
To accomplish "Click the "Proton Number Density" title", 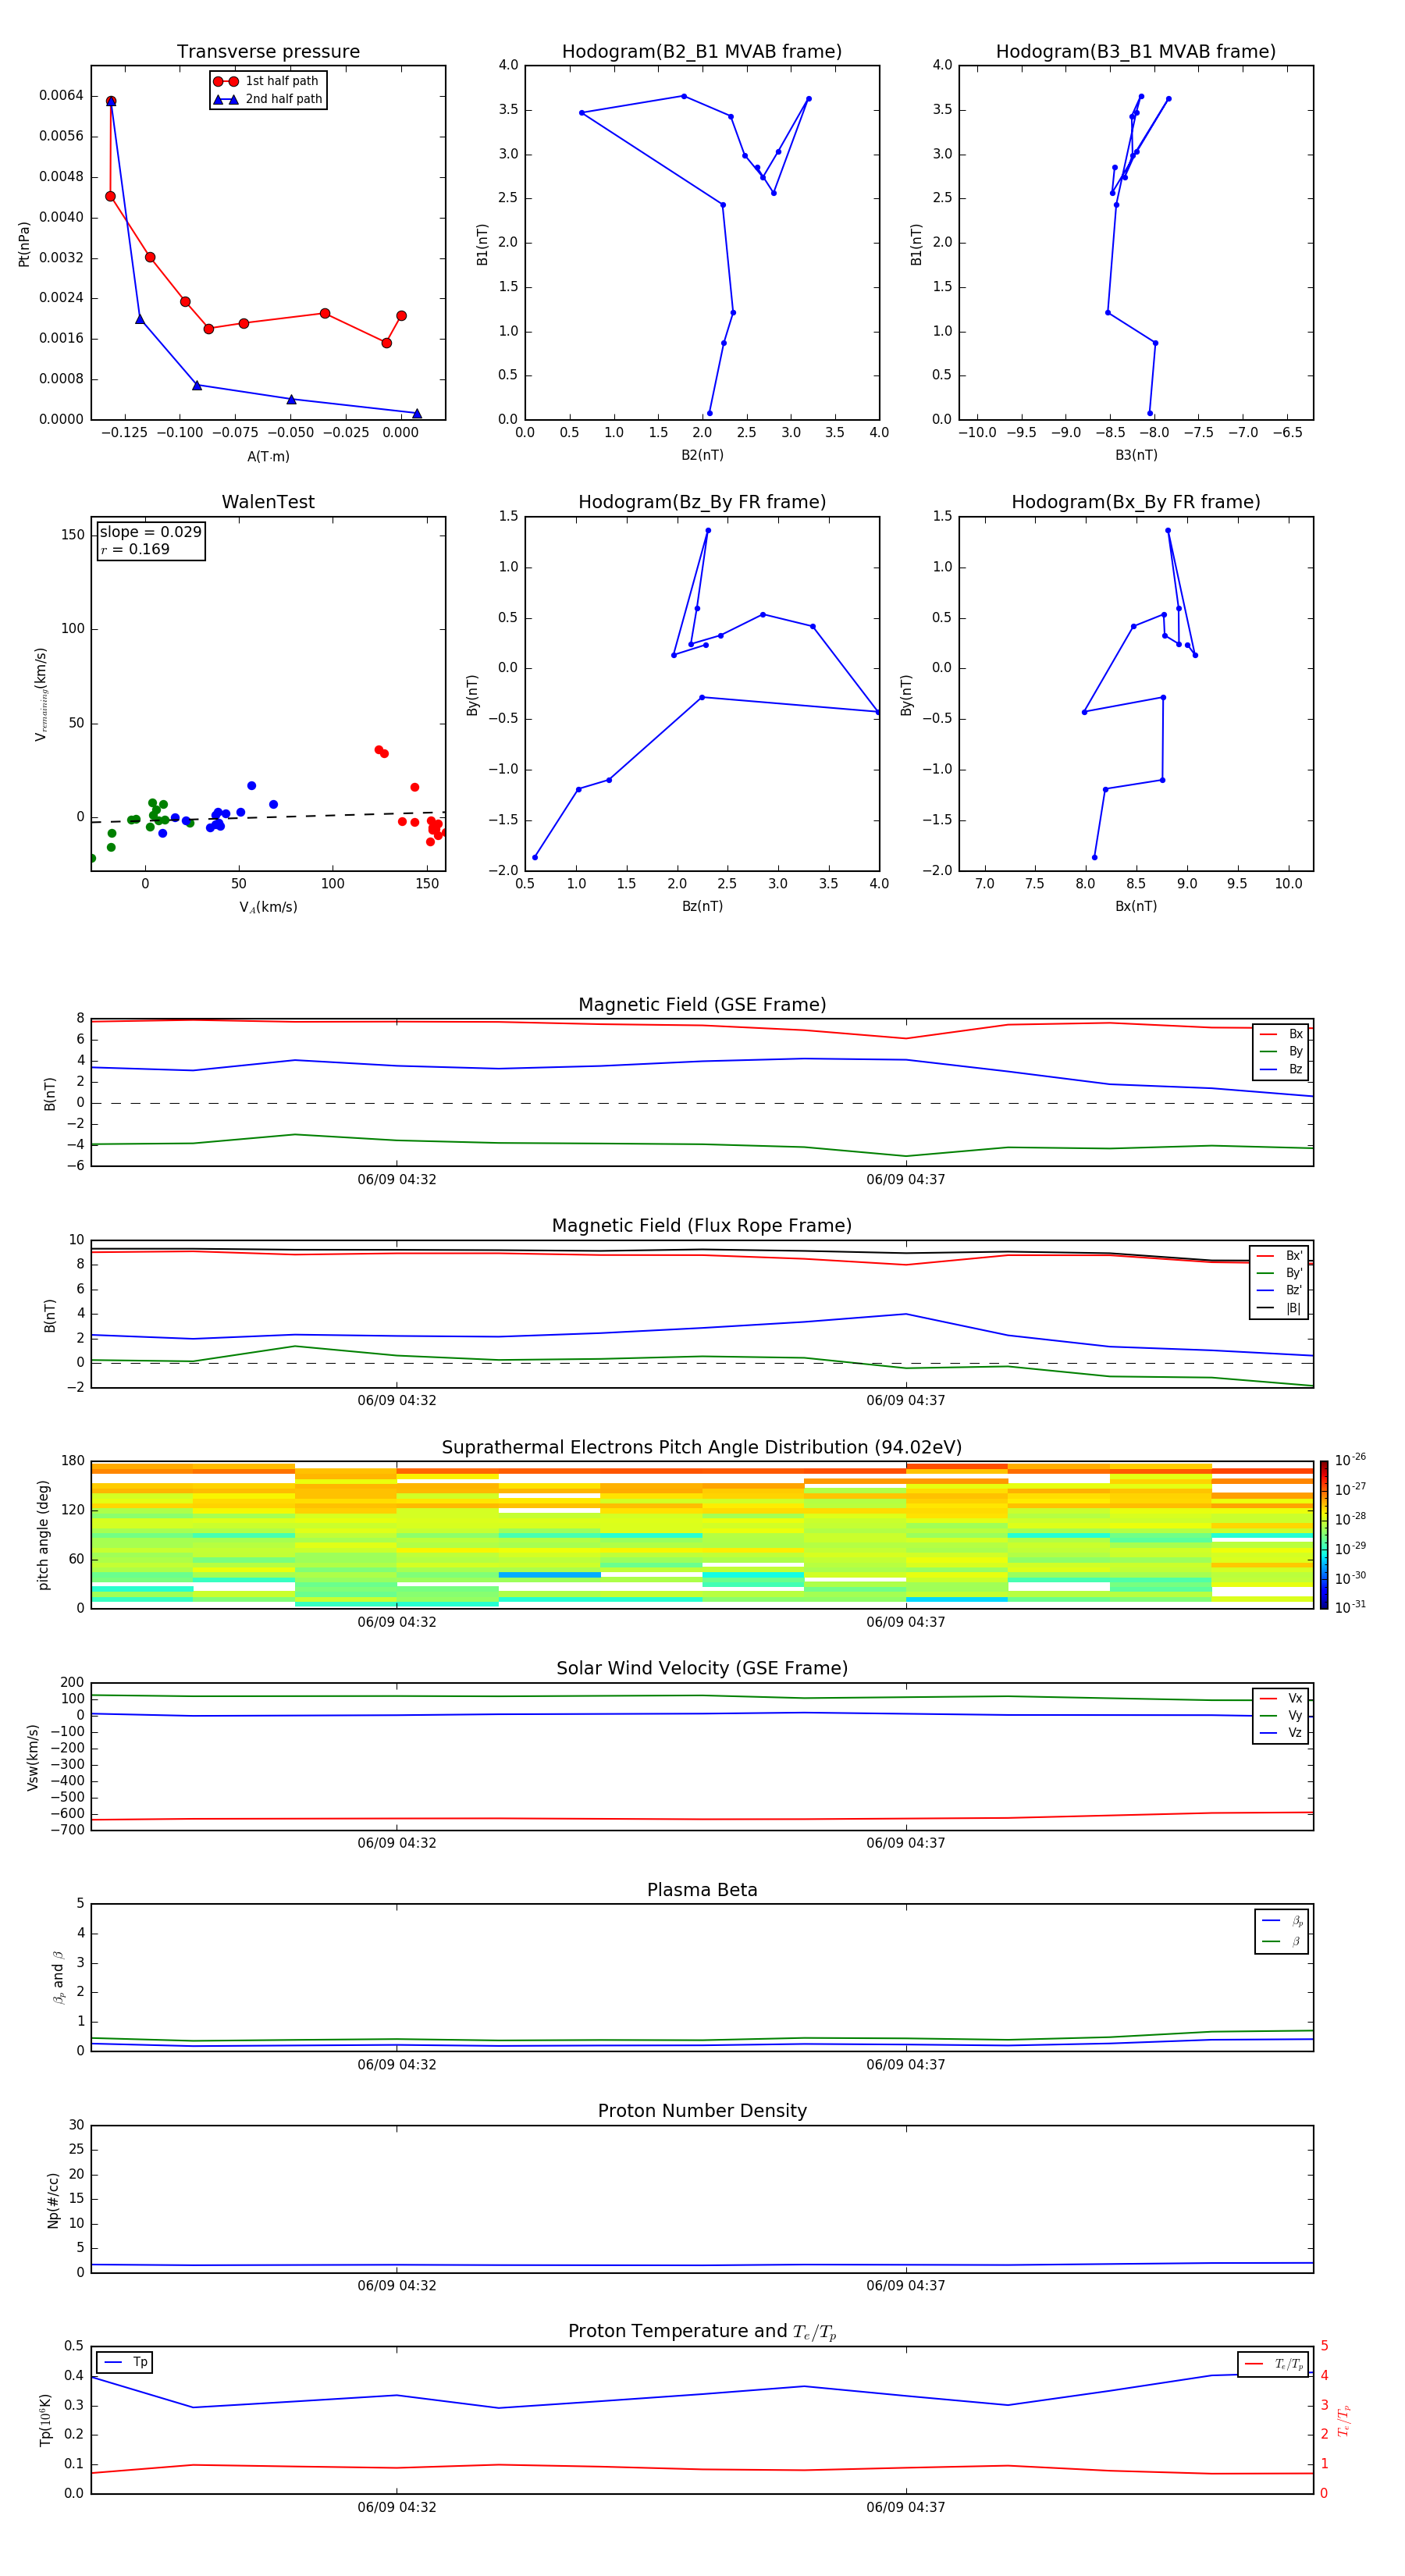I will (702, 2111).
